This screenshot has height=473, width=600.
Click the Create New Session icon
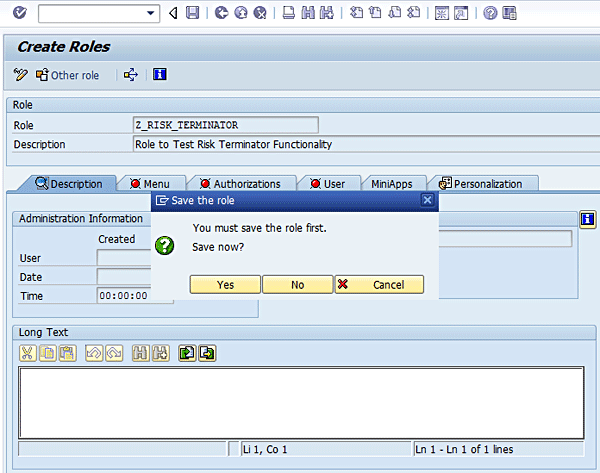click(442, 13)
